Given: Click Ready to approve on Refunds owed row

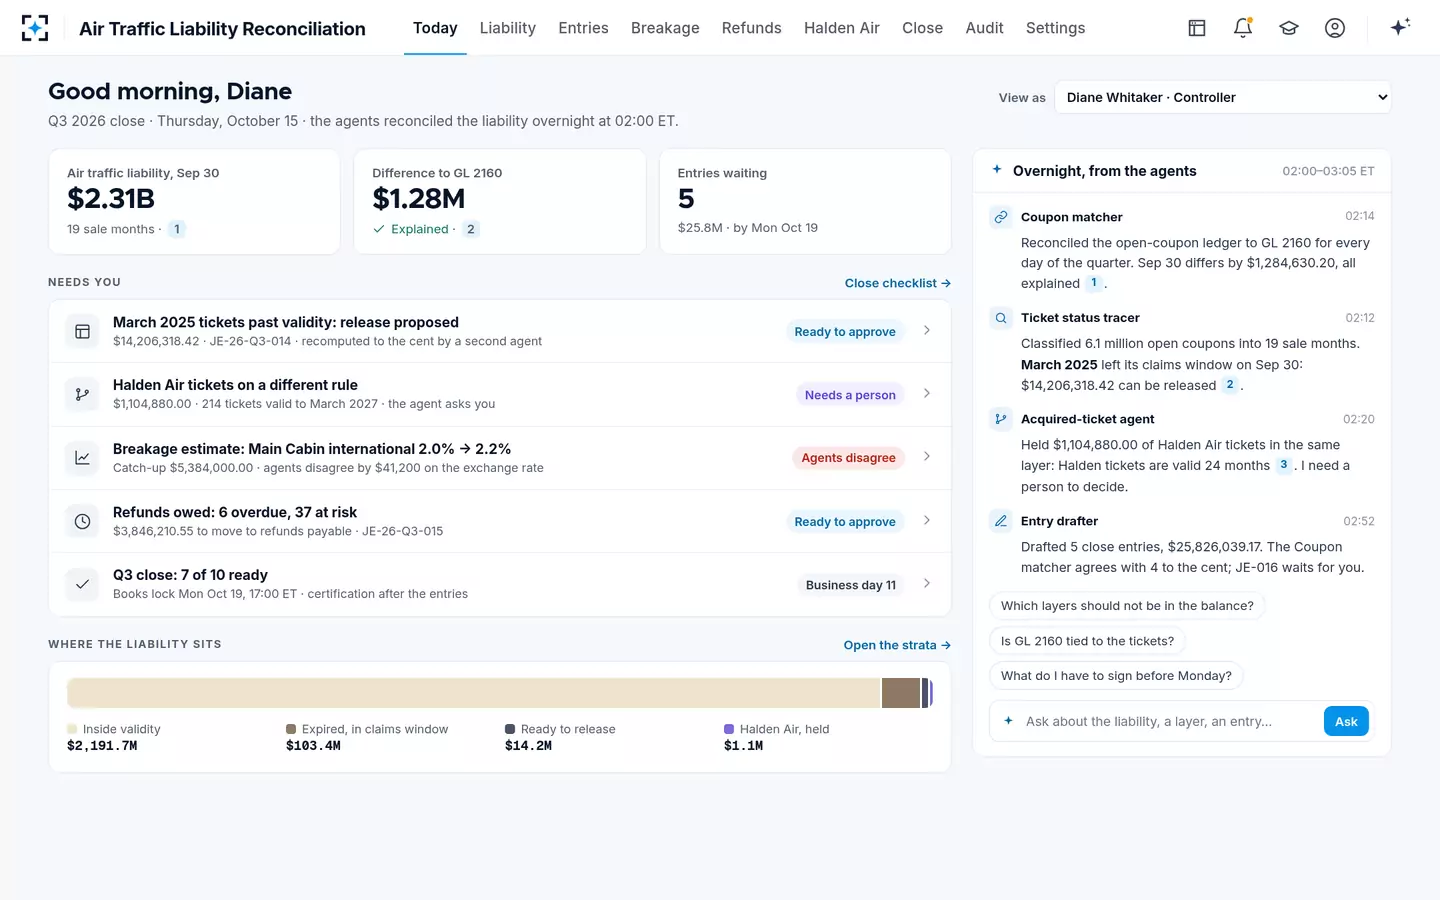Looking at the screenshot, I should pos(845,521).
